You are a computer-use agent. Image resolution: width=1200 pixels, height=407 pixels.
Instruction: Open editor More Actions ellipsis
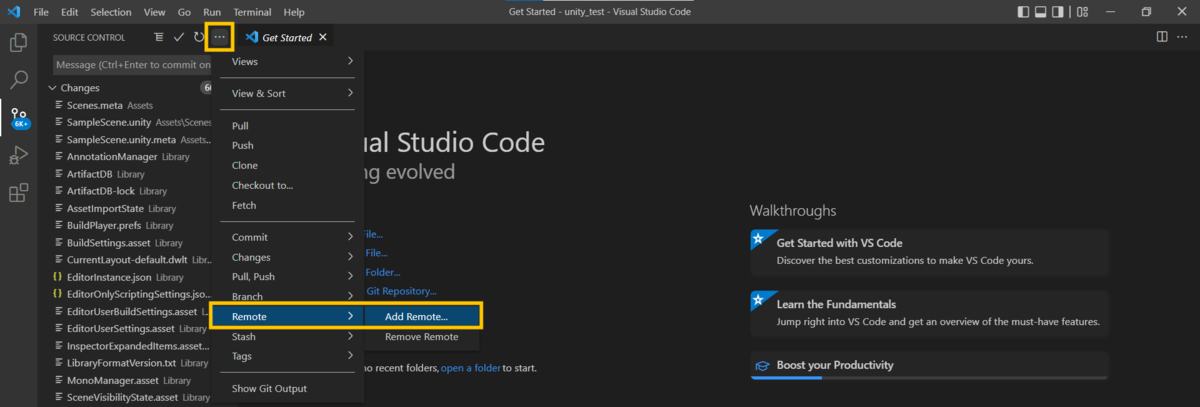[1183, 37]
